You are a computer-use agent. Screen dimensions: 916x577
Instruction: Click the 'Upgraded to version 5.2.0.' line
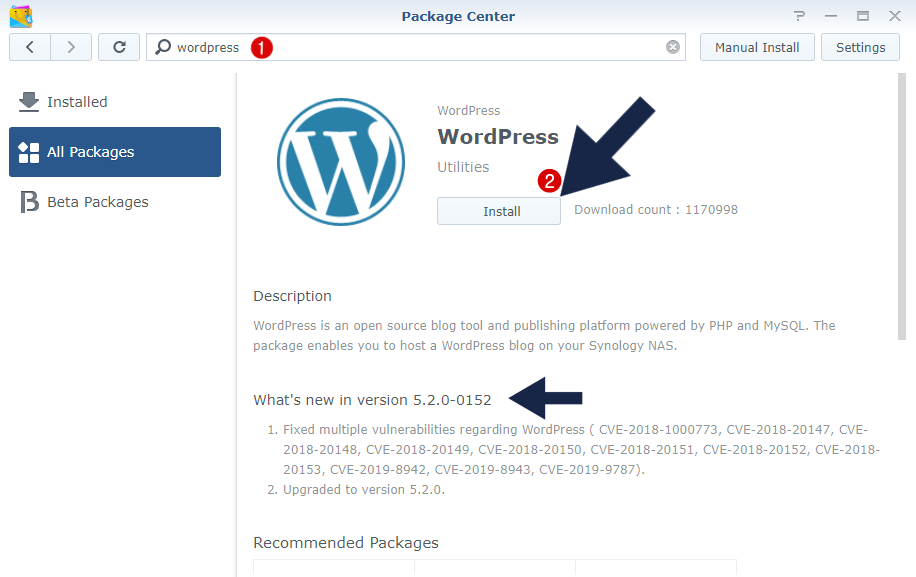364,489
